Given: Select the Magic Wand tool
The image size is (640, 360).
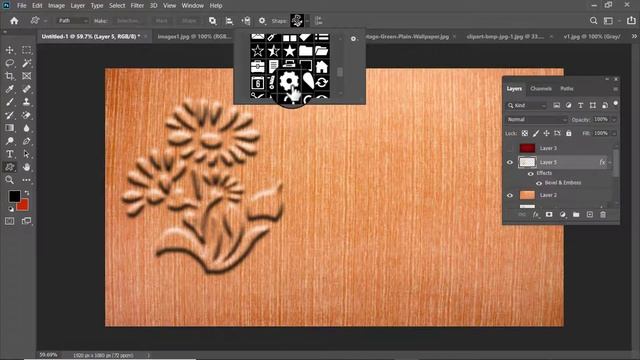Looking at the screenshot, I should tap(27, 63).
